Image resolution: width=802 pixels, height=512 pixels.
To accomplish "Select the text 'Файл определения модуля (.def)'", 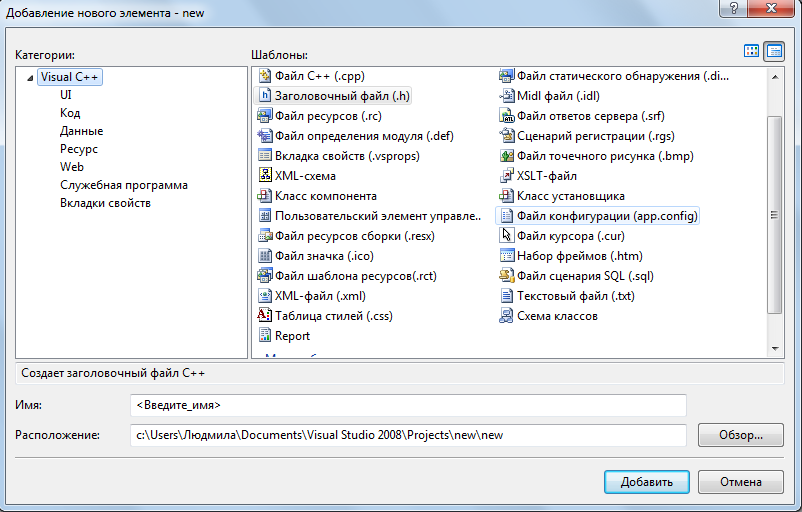I will pos(364,136).
